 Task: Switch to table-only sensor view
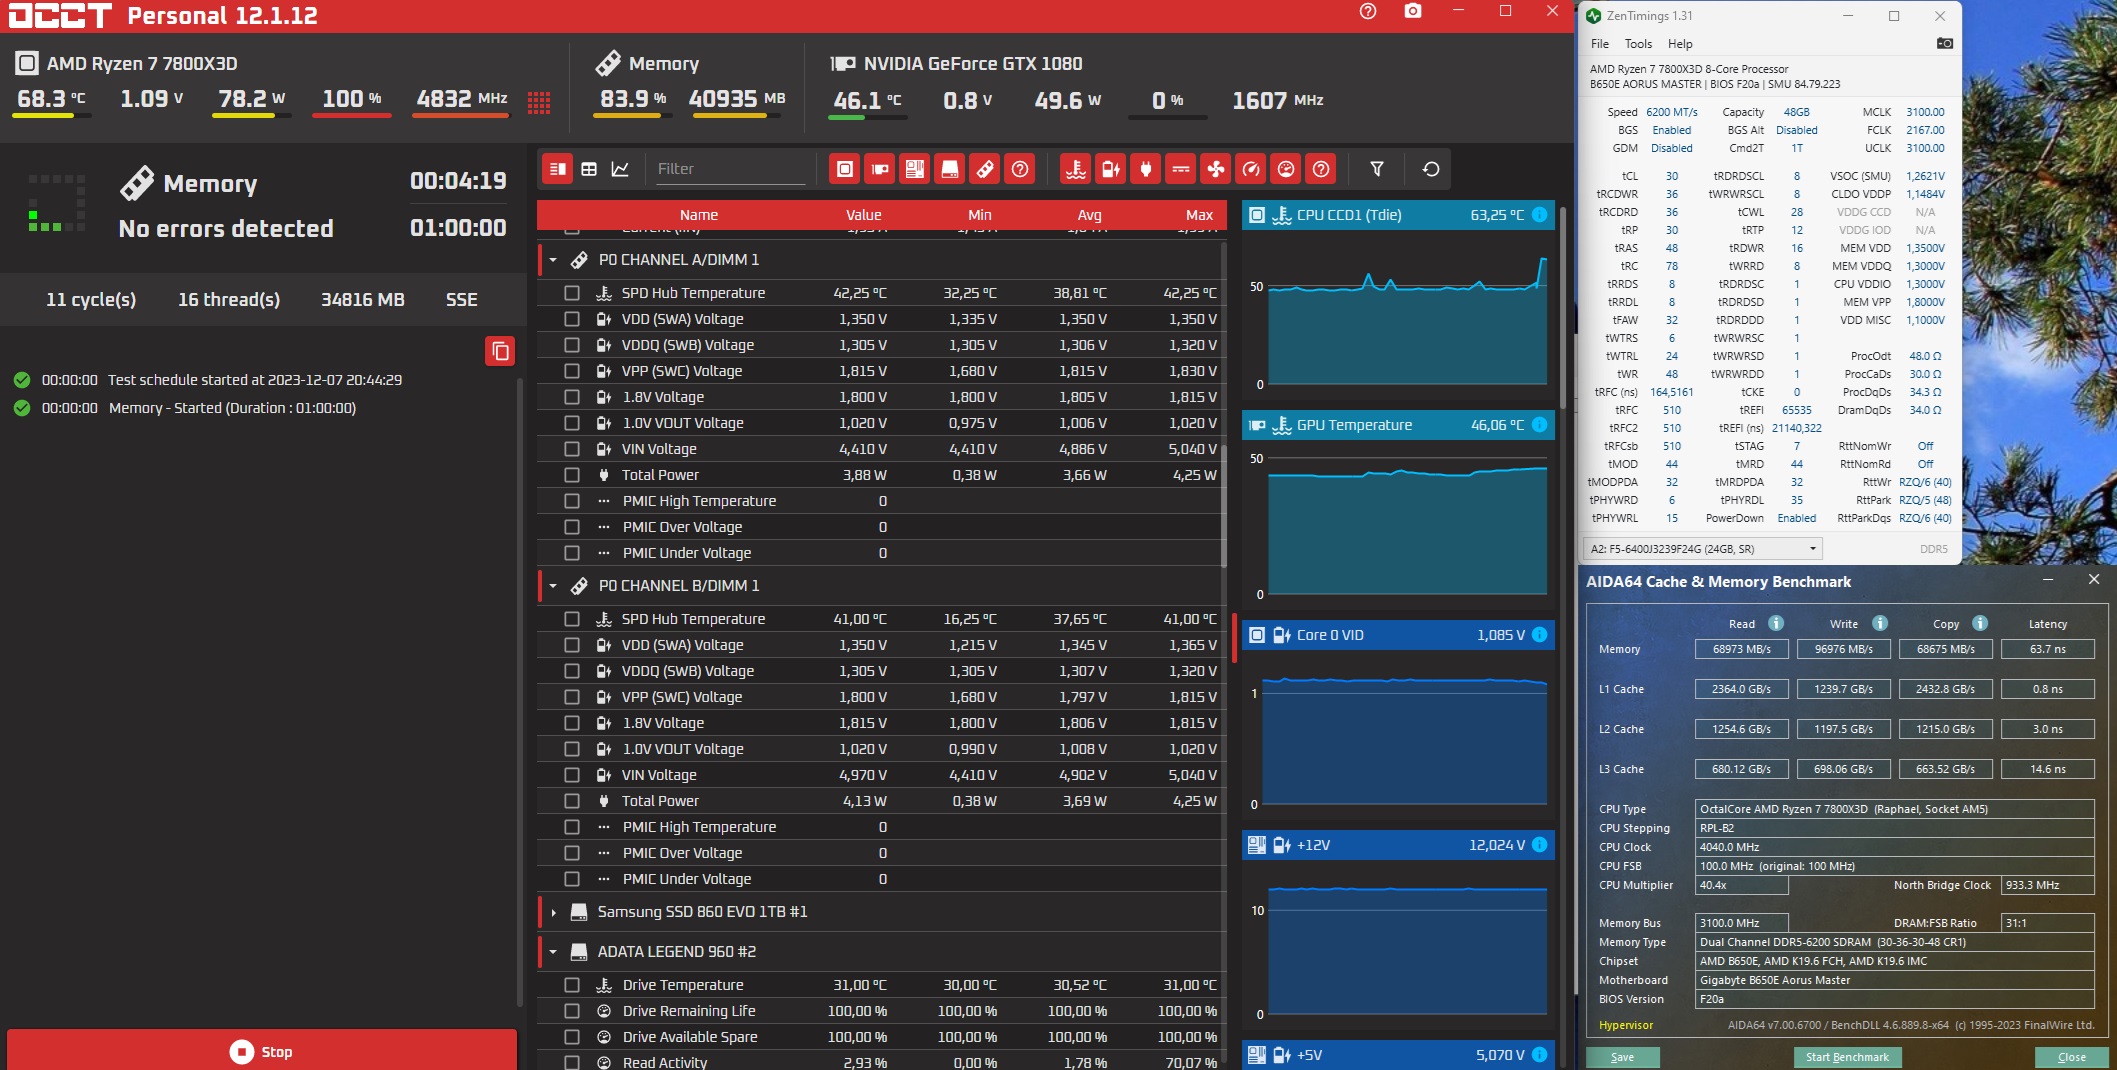[x=589, y=169]
